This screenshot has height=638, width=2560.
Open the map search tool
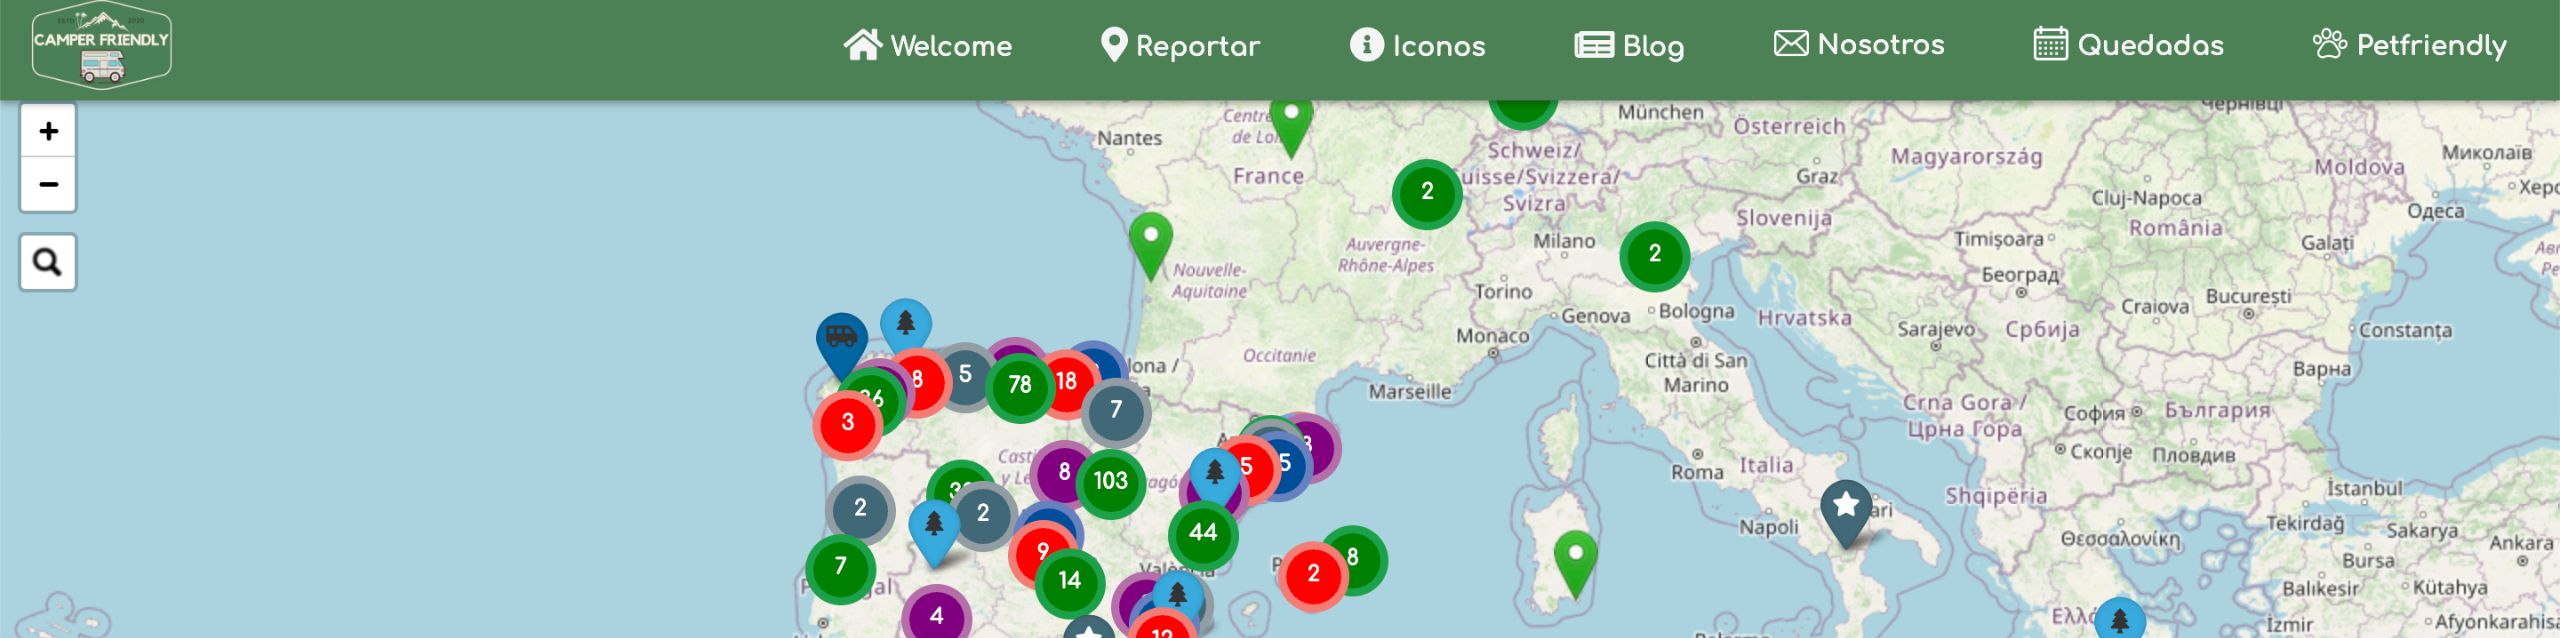[x=48, y=262]
